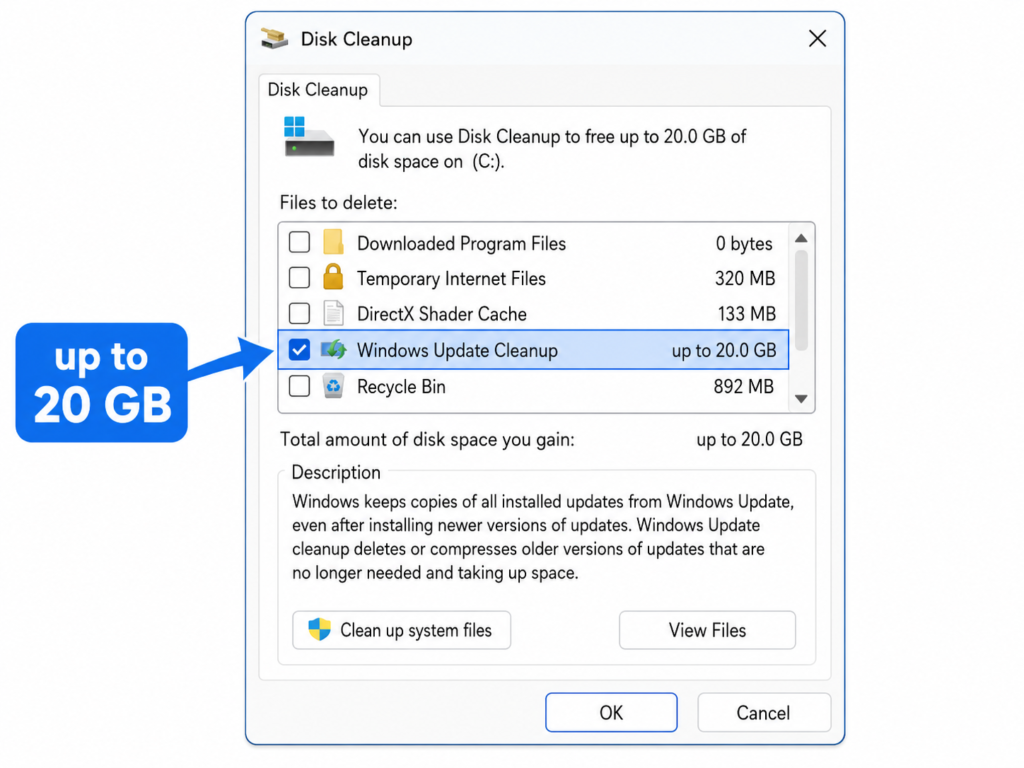
Task: Click the file list scrollbar thumb
Action: [x=801, y=300]
